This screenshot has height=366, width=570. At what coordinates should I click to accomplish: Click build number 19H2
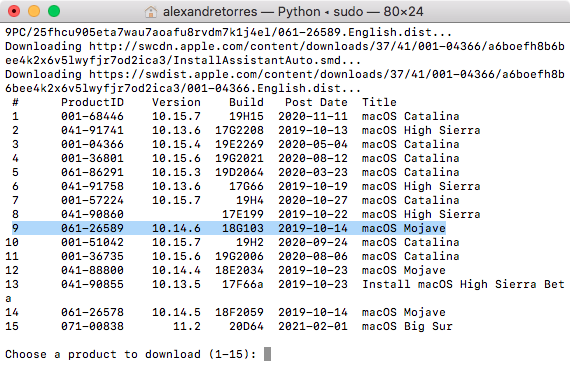tap(250, 242)
